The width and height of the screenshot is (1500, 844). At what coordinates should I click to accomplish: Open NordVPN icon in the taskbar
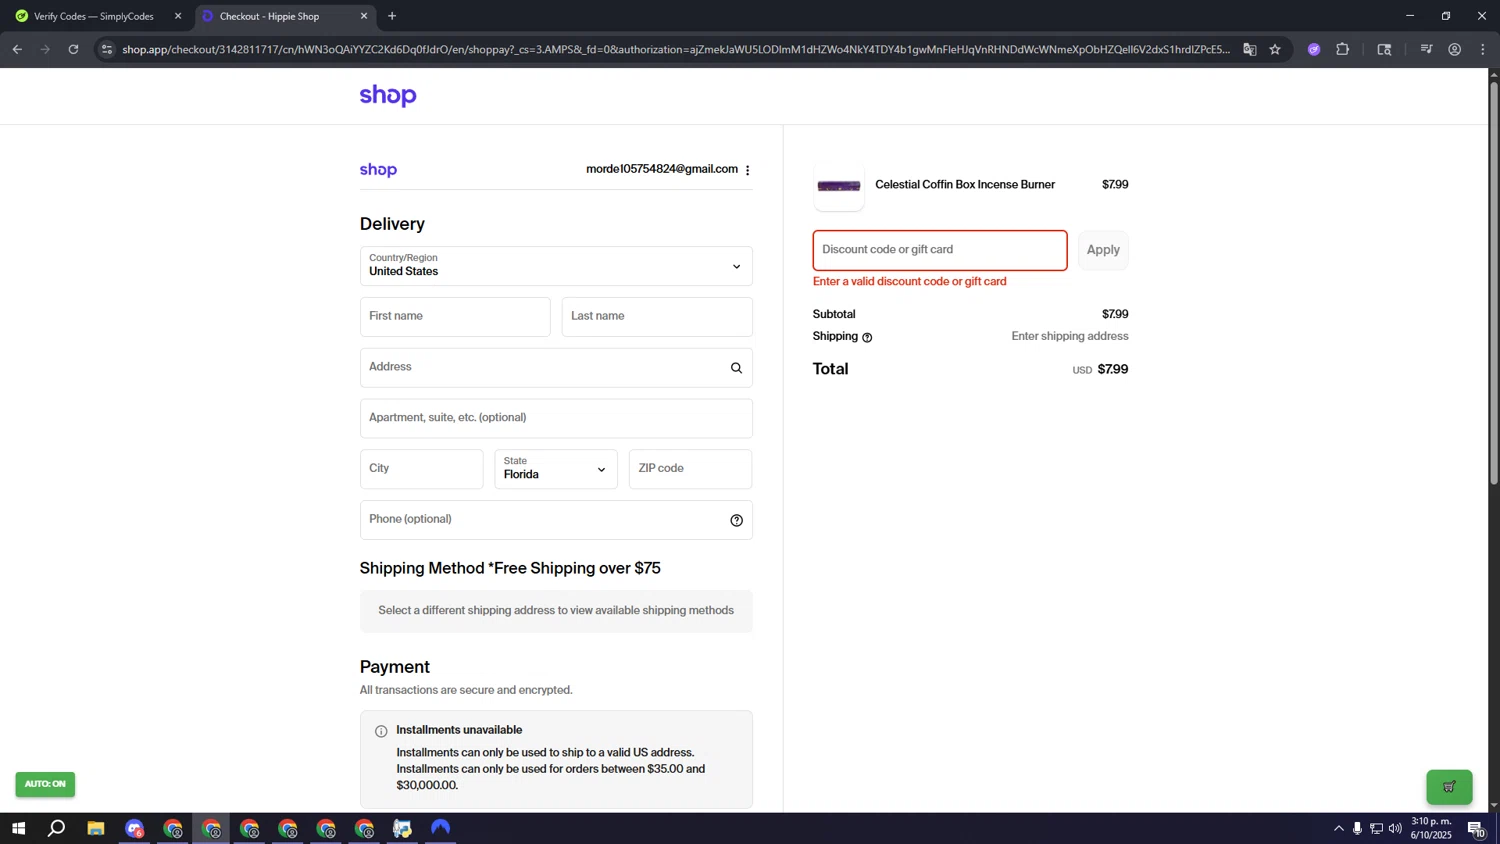point(441,828)
